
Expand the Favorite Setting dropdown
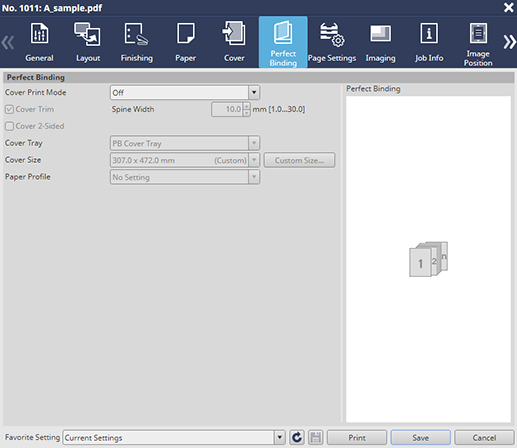(279, 437)
